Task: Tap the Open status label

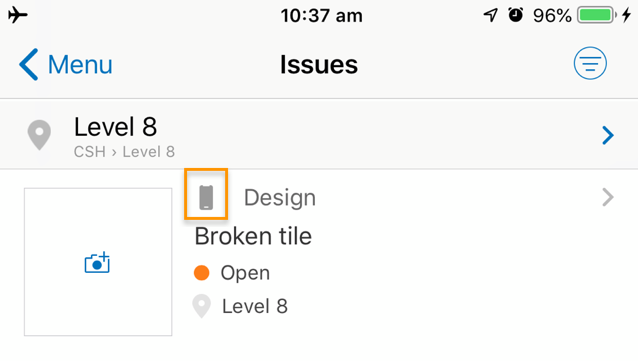Action: coord(245,273)
